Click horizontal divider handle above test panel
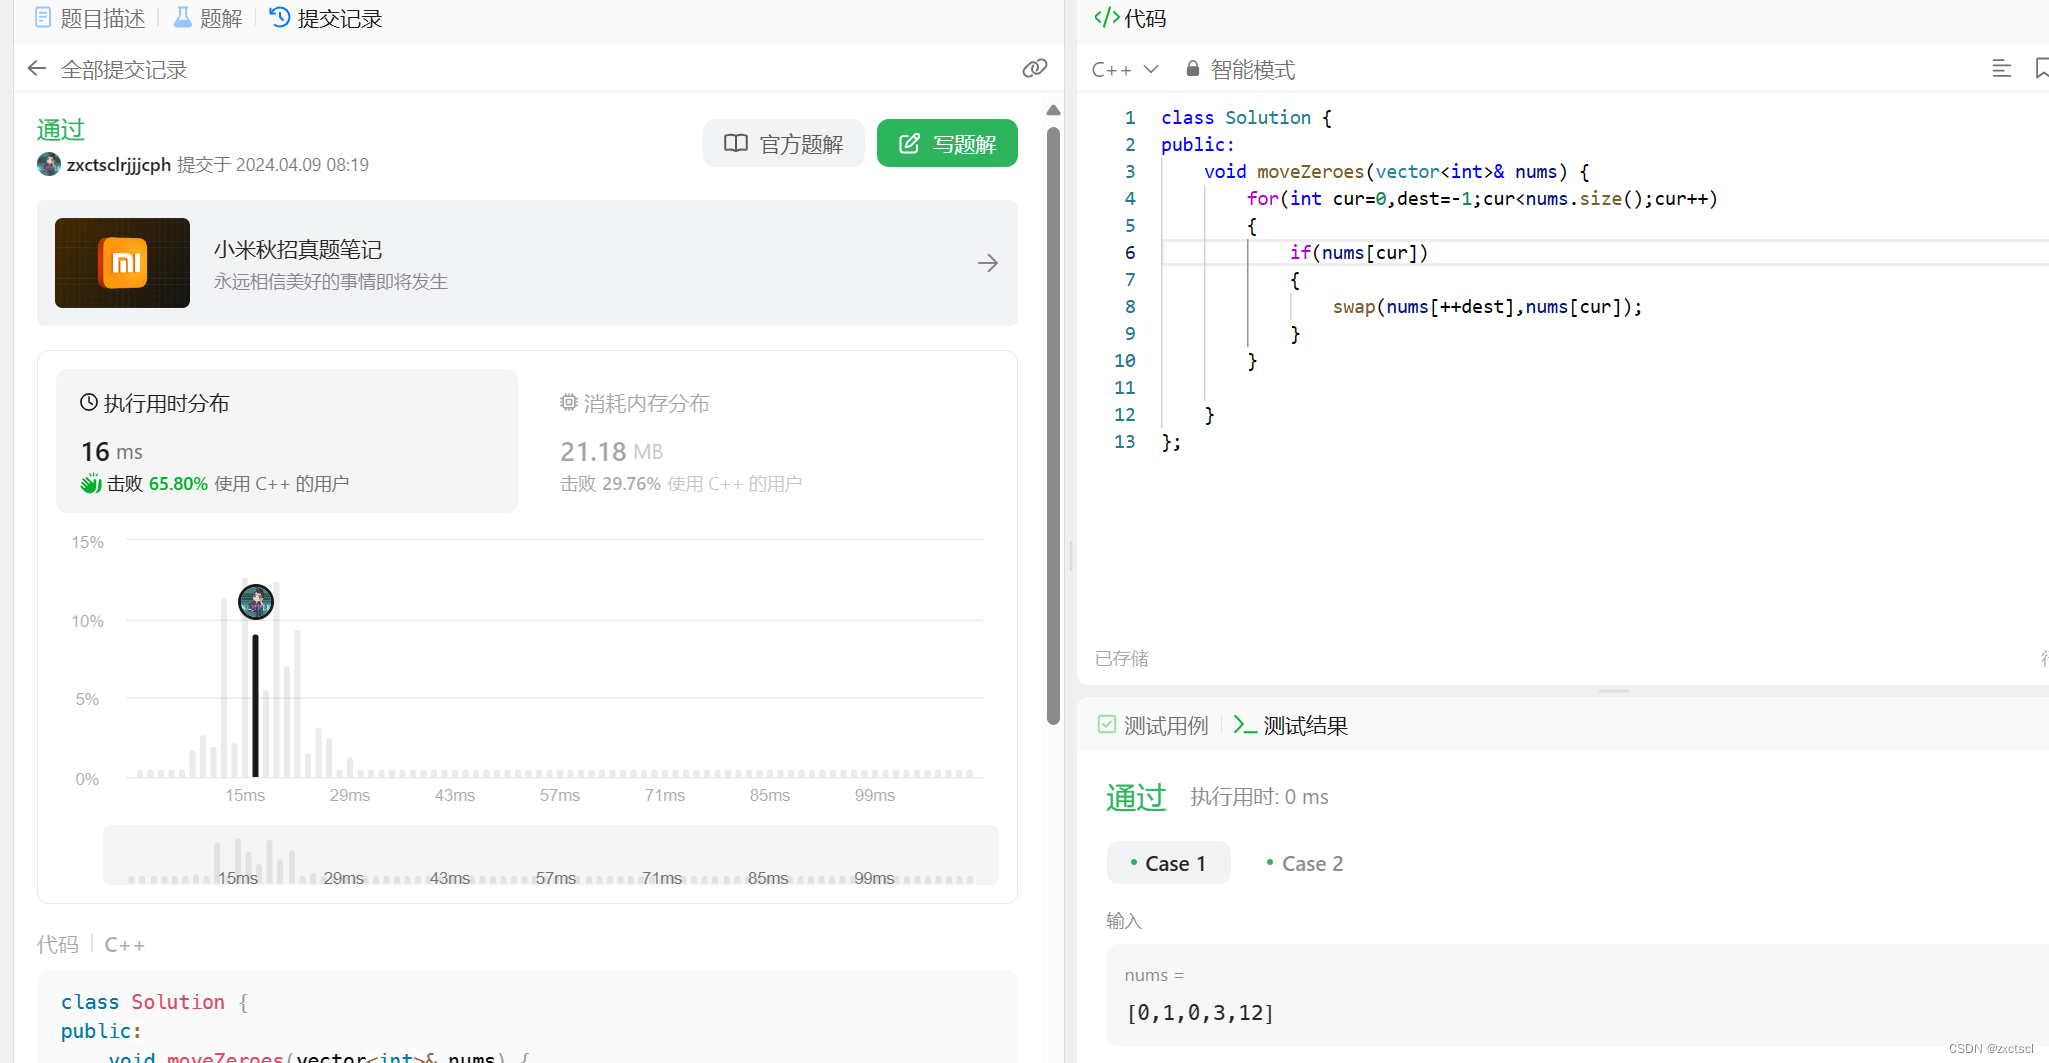This screenshot has width=2049, height=1063. [x=1614, y=691]
